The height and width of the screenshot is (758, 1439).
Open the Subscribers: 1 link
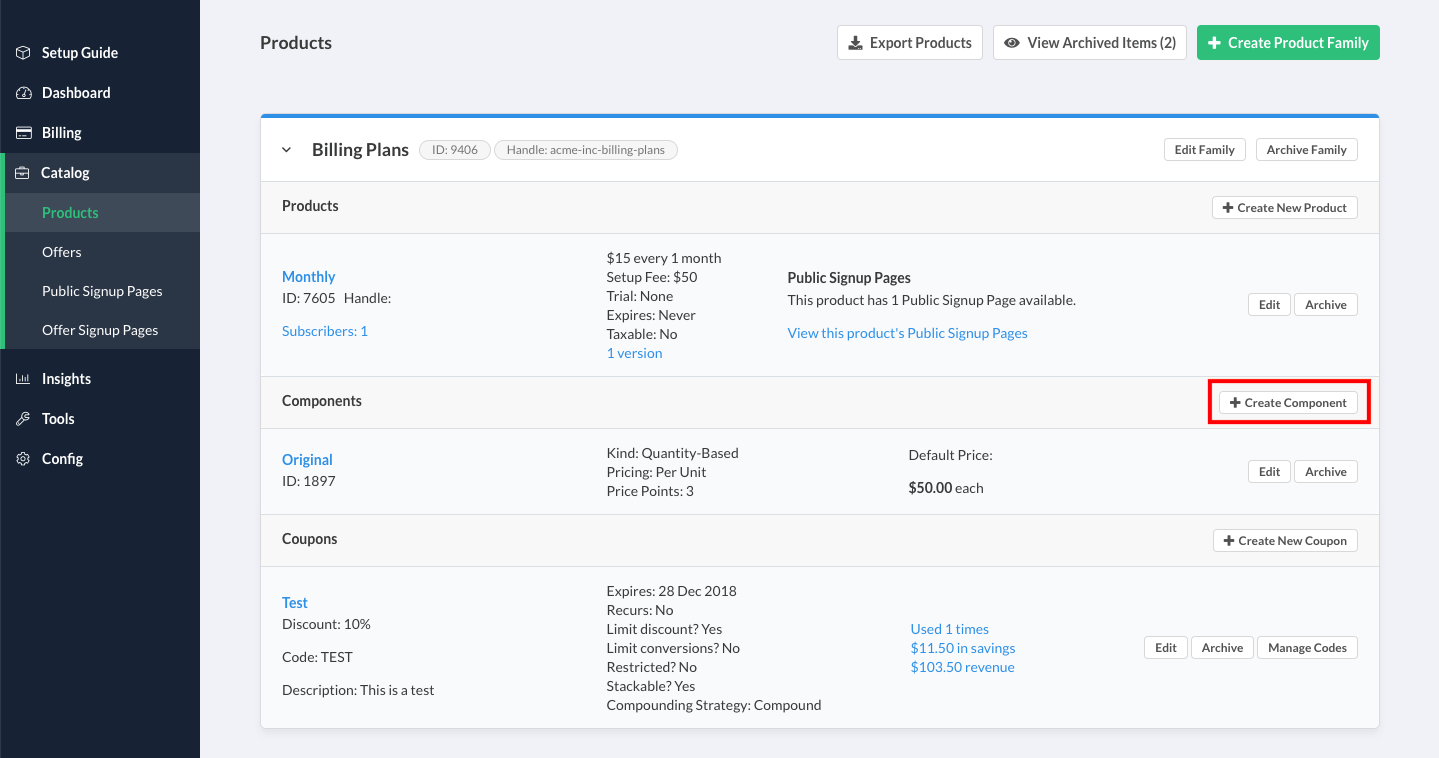coord(325,331)
